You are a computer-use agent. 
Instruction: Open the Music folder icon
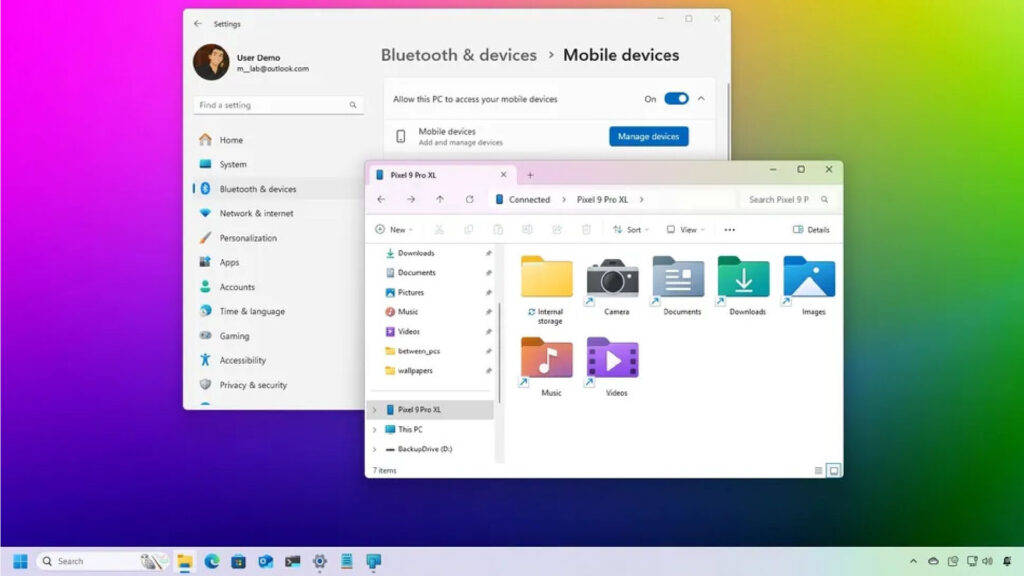coord(546,359)
